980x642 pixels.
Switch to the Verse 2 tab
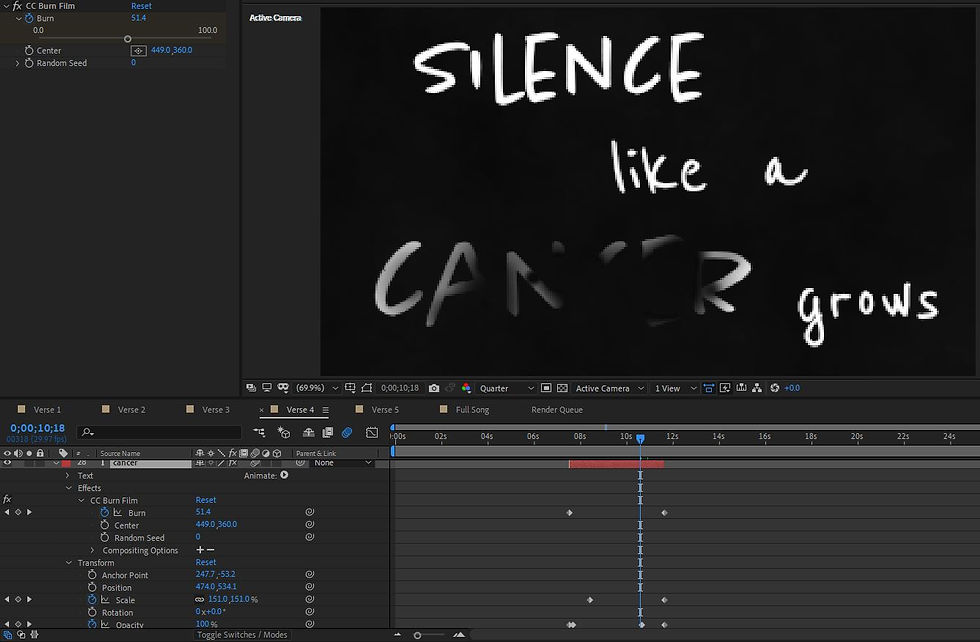131,409
